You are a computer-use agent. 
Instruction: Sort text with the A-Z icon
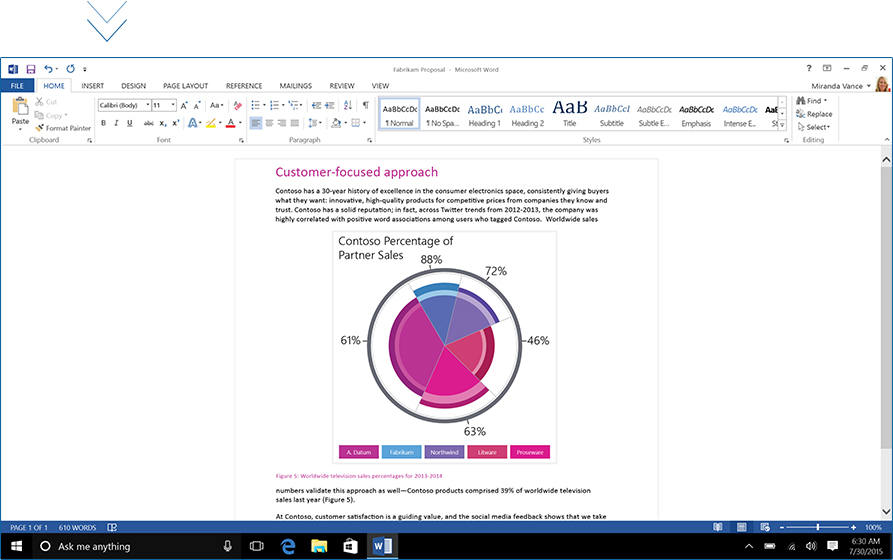pos(347,105)
